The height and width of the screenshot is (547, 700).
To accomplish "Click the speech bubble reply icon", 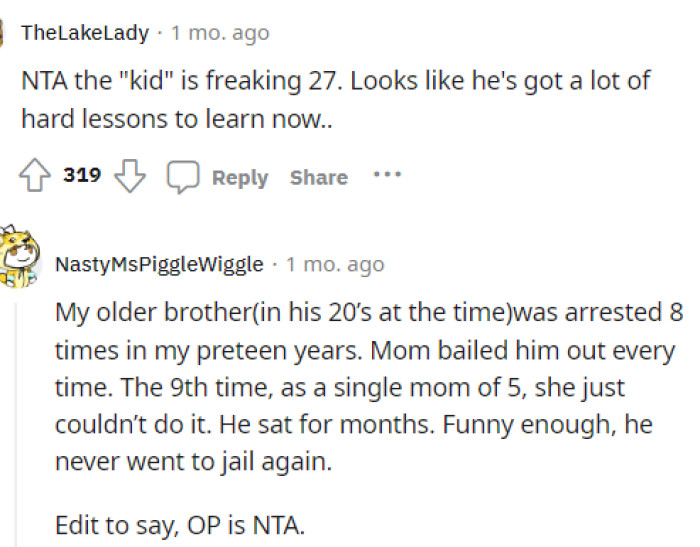I will (182, 177).
